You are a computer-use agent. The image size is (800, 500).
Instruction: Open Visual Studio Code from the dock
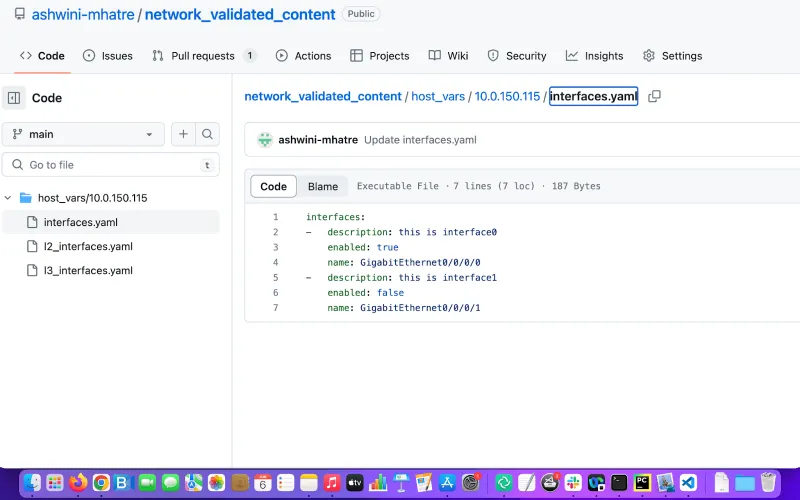point(688,483)
